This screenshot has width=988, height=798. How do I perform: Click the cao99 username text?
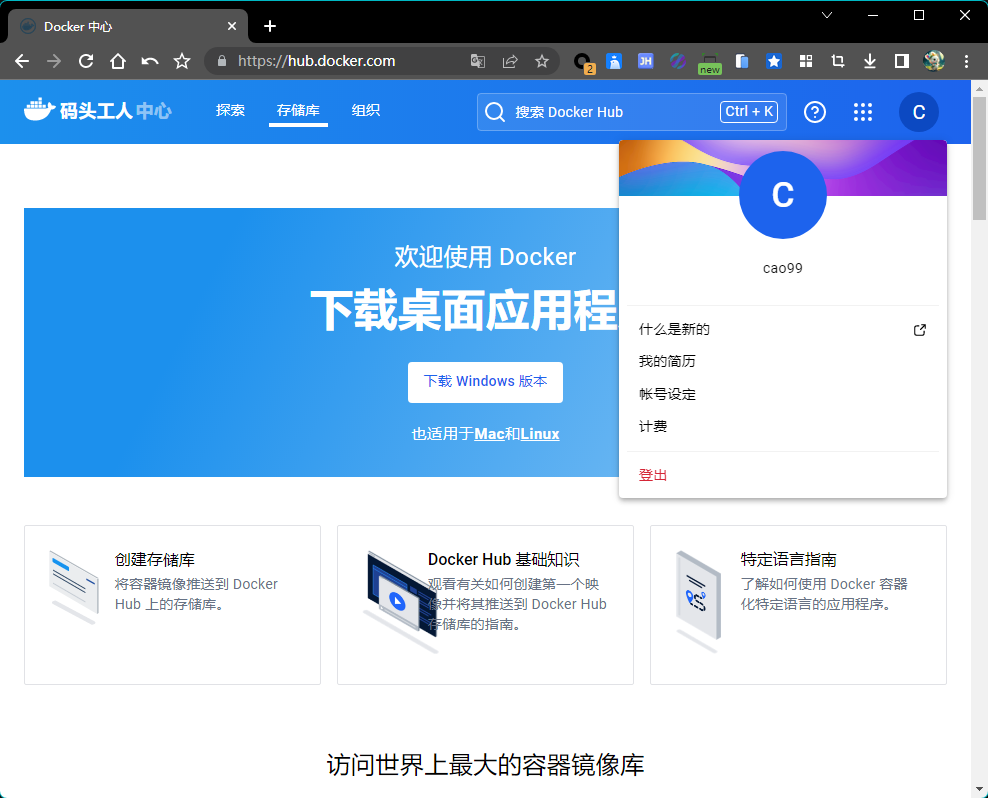[783, 269]
